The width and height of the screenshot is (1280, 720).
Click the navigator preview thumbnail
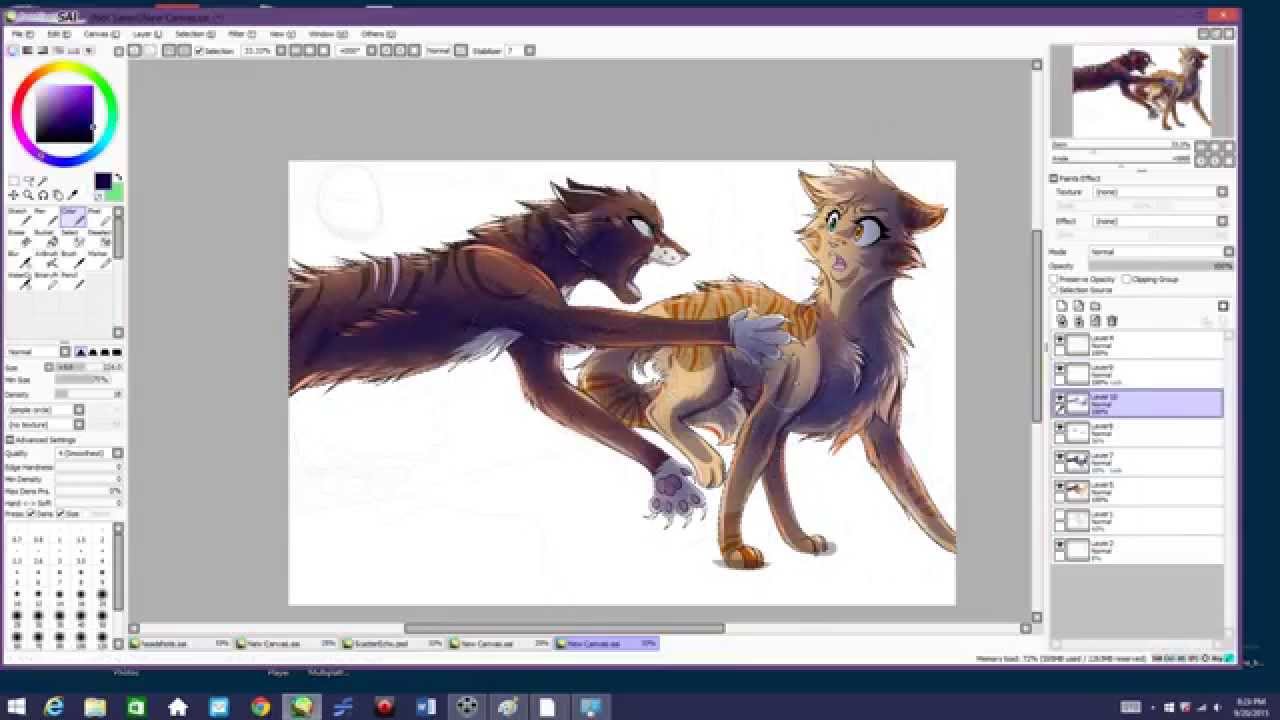(1142, 91)
